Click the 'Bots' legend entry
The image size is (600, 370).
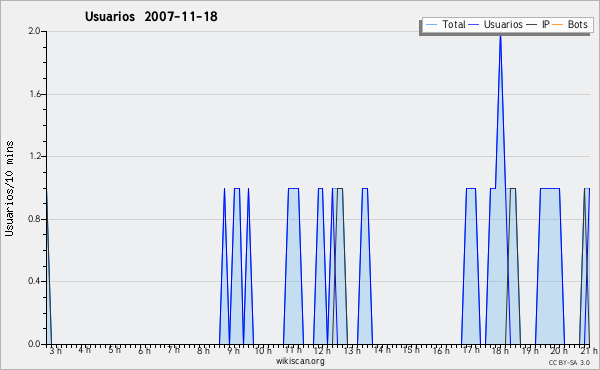coord(570,24)
